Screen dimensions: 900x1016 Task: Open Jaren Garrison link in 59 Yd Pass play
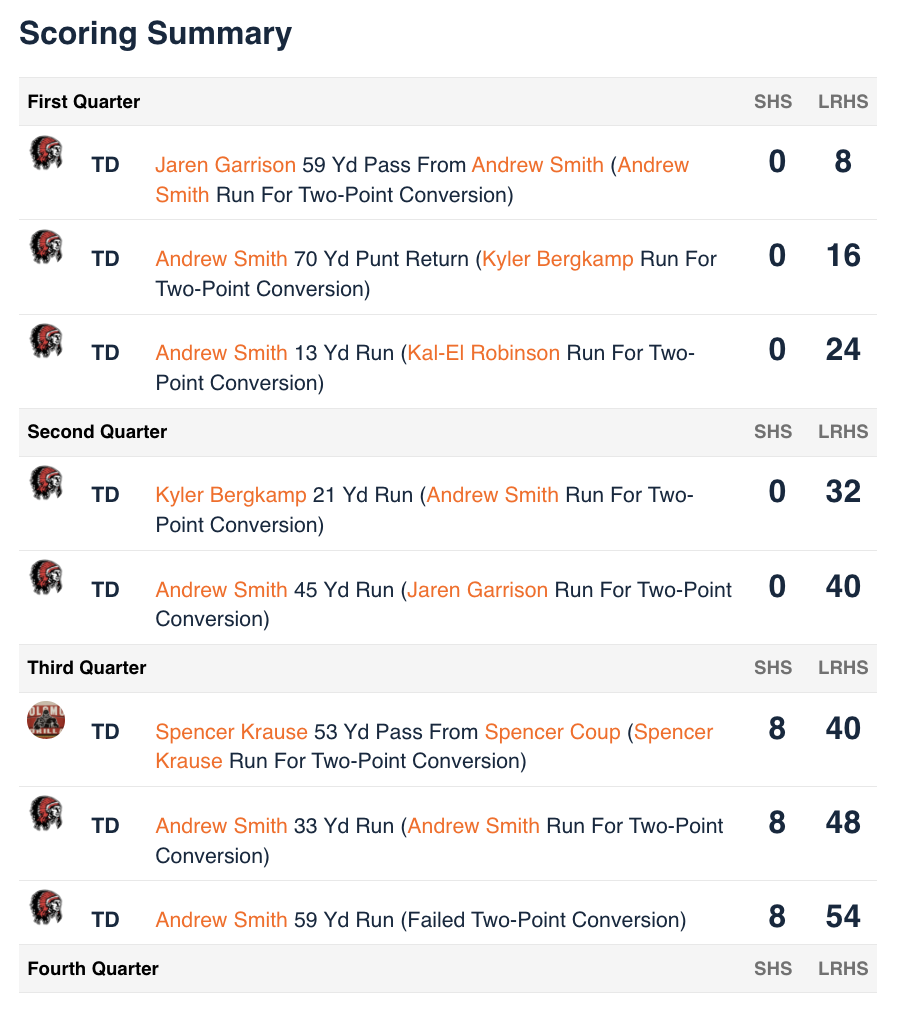(x=225, y=165)
